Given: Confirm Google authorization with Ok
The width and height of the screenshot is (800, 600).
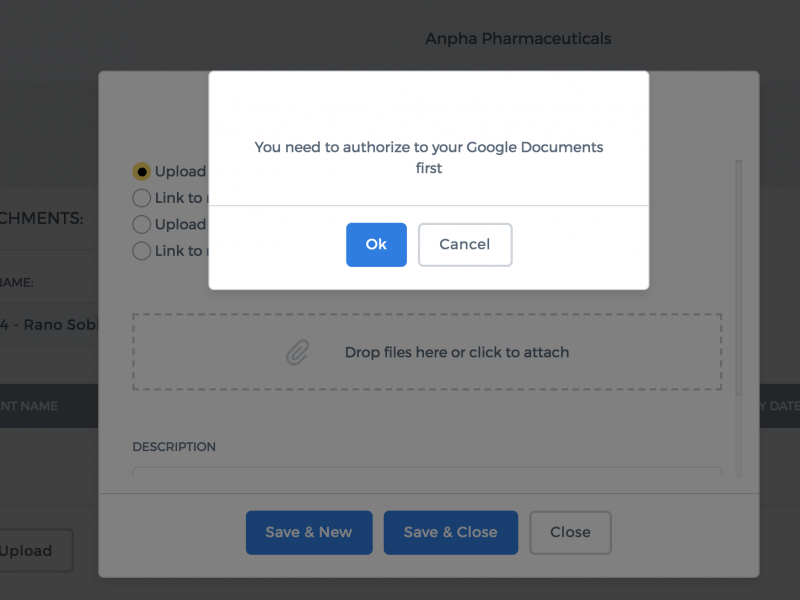Looking at the screenshot, I should (x=376, y=244).
